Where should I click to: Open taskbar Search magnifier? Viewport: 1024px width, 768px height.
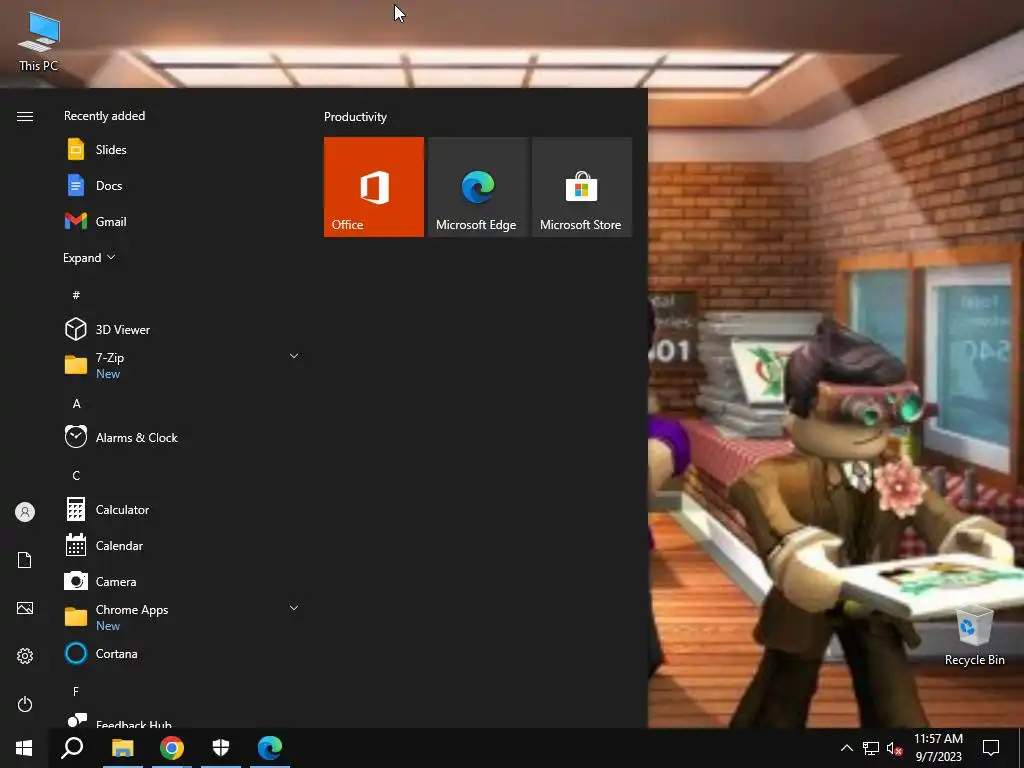pyautogui.click(x=72, y=748)
